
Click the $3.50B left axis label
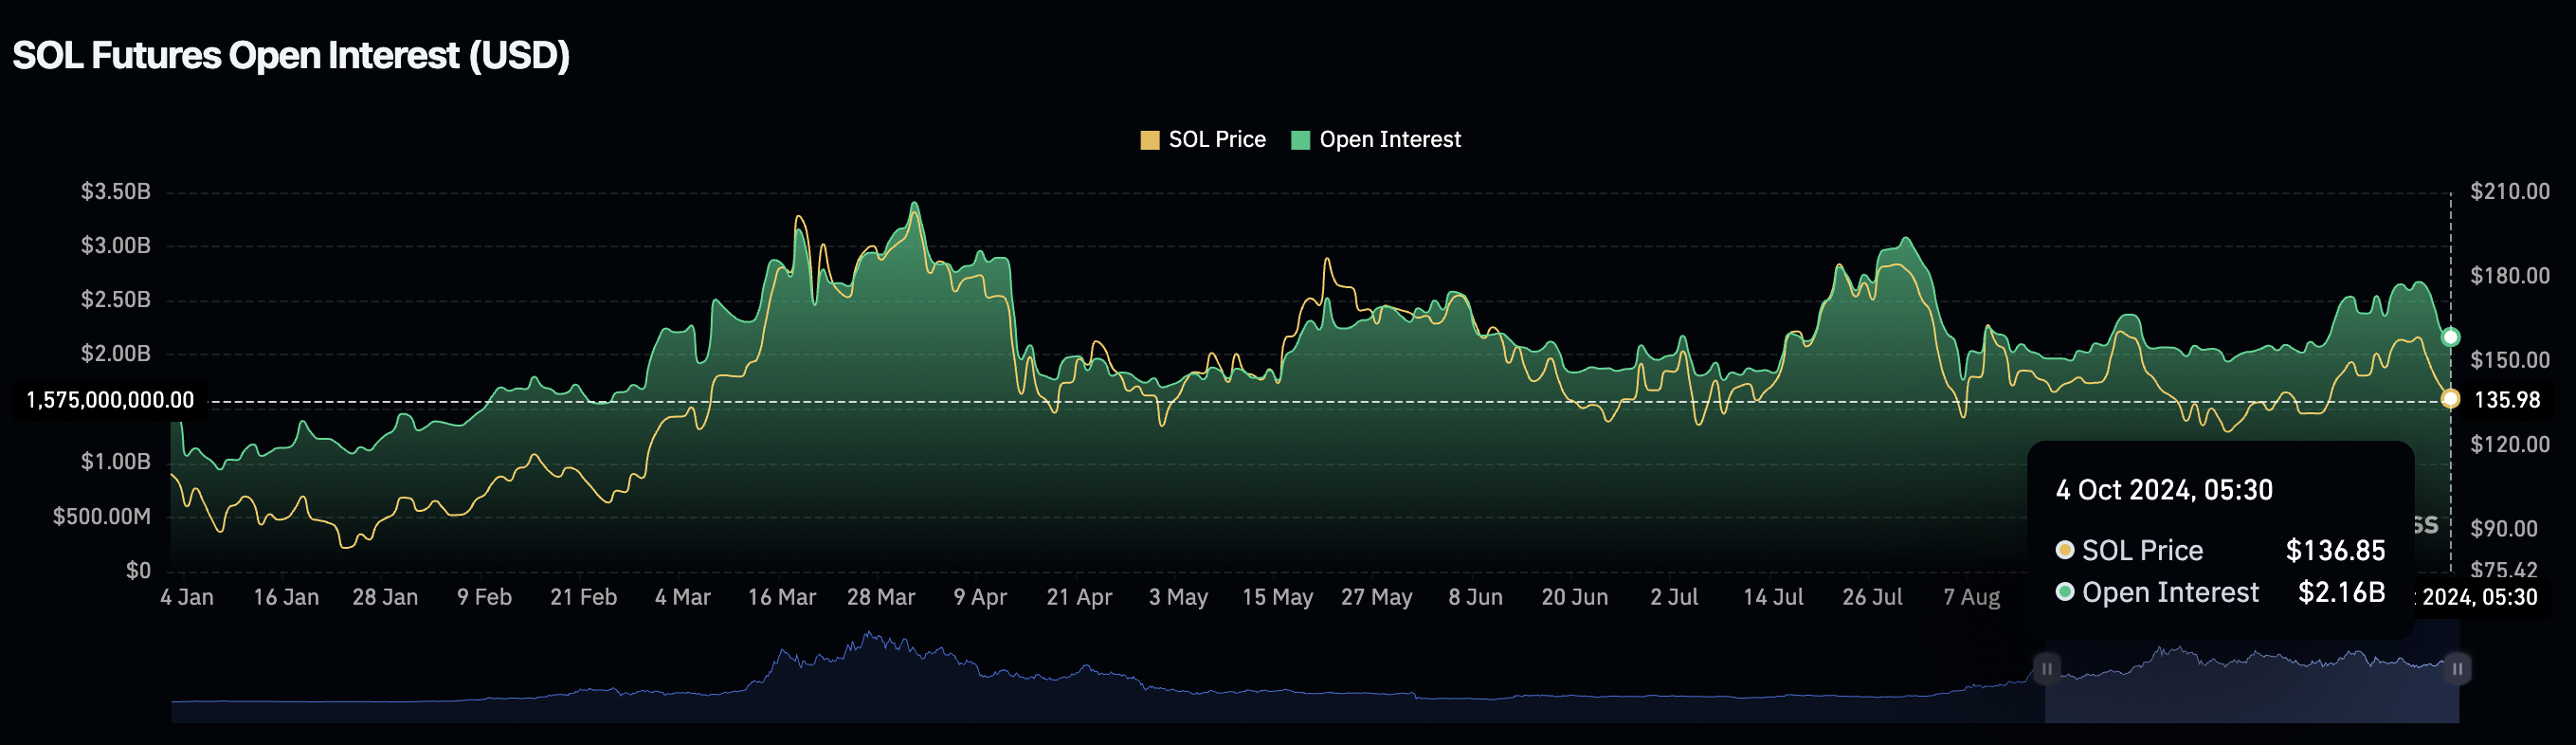click(116, 191)
